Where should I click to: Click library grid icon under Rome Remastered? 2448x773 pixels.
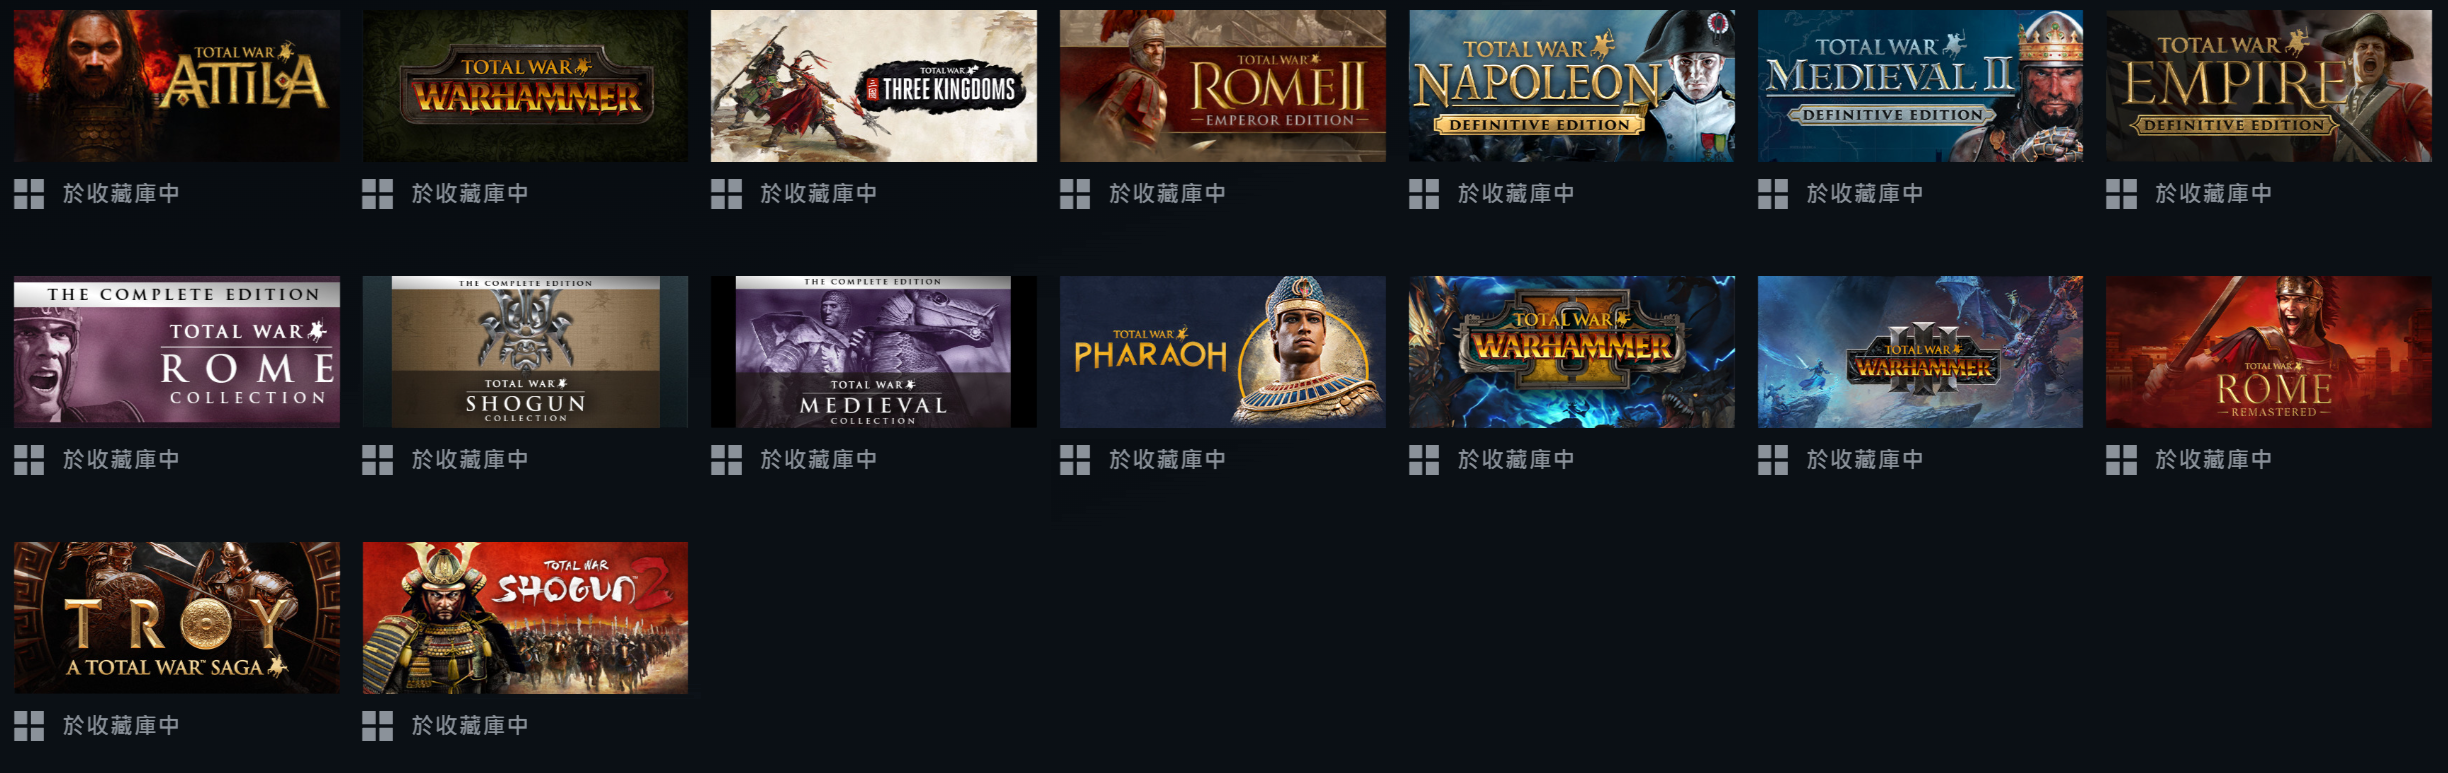click(x=2121, y=460)
